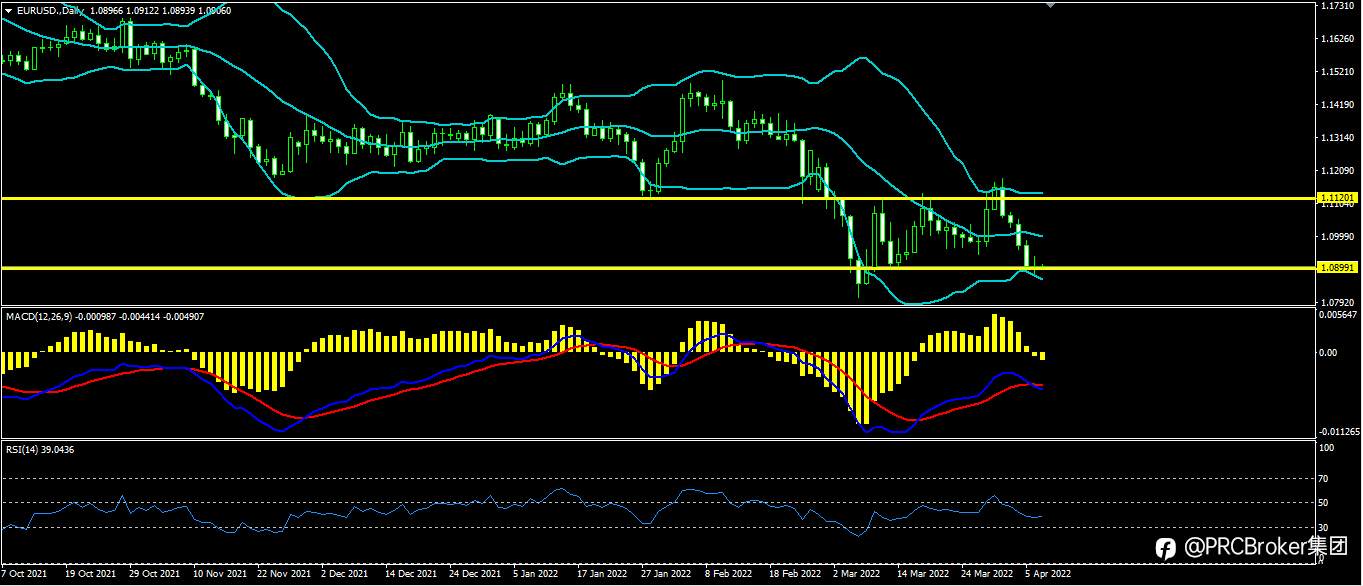Select the yellow 1.11201 price label
This screenshot has width=1363, height=586.
tap(1337, 199)
